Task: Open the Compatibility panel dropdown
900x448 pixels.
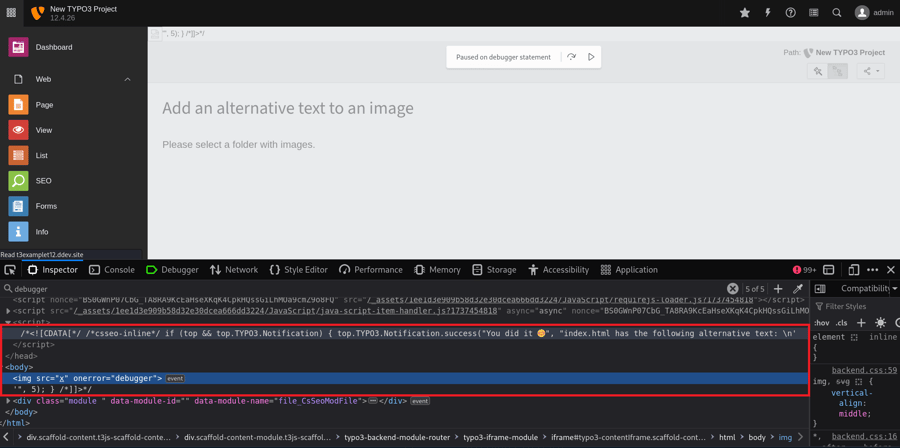Action: (868, 289)
